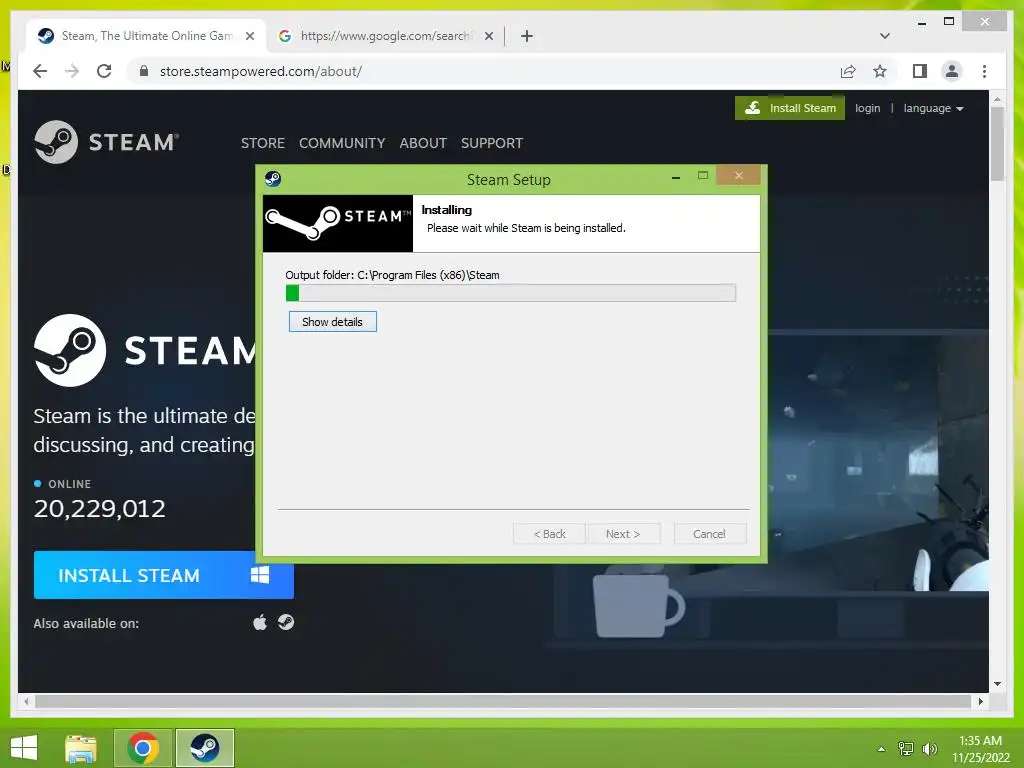Click the site padlock icon

144,71
